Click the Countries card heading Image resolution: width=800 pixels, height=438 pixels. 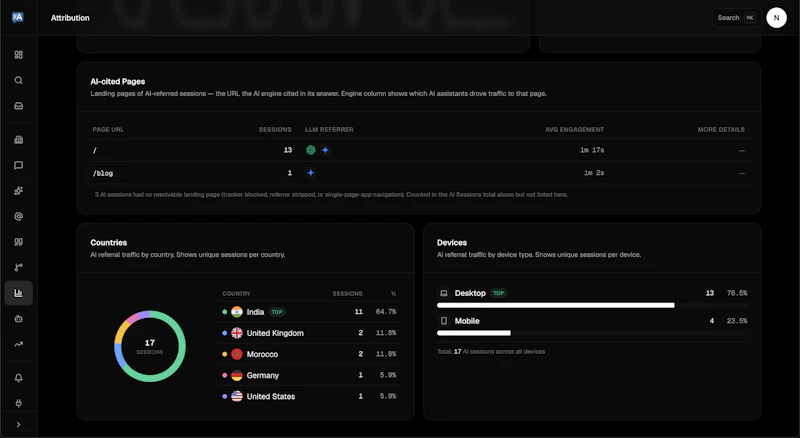click(109, 242)
